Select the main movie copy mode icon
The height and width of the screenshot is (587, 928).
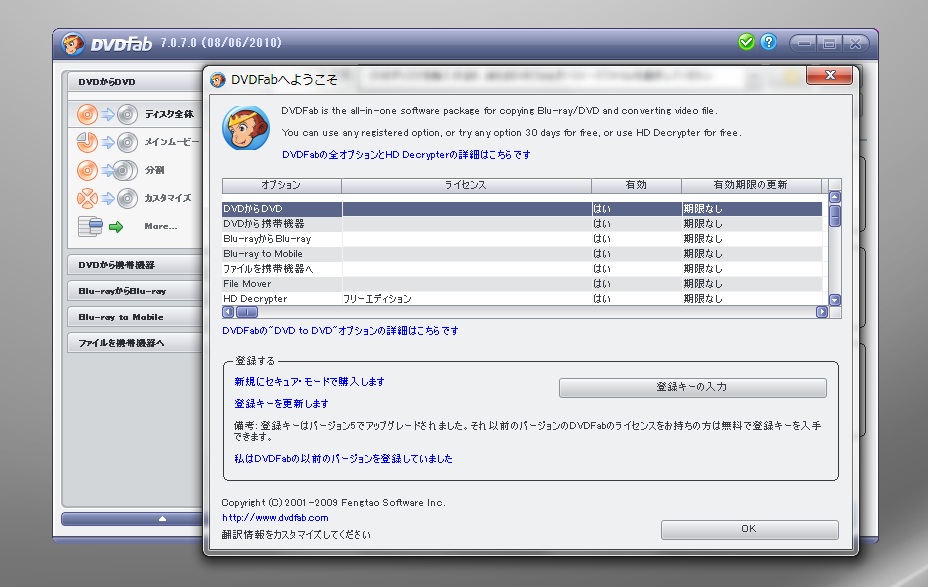tap(107, 142)
